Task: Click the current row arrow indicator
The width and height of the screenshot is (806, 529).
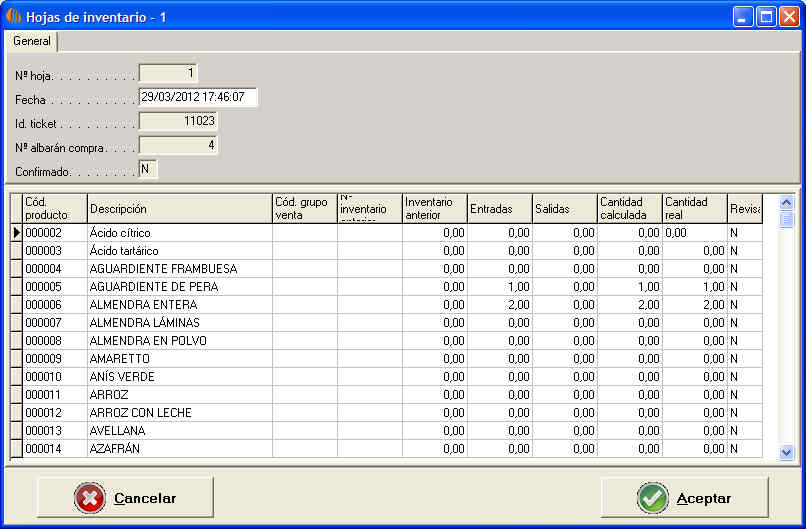Action: click(16, 233)
